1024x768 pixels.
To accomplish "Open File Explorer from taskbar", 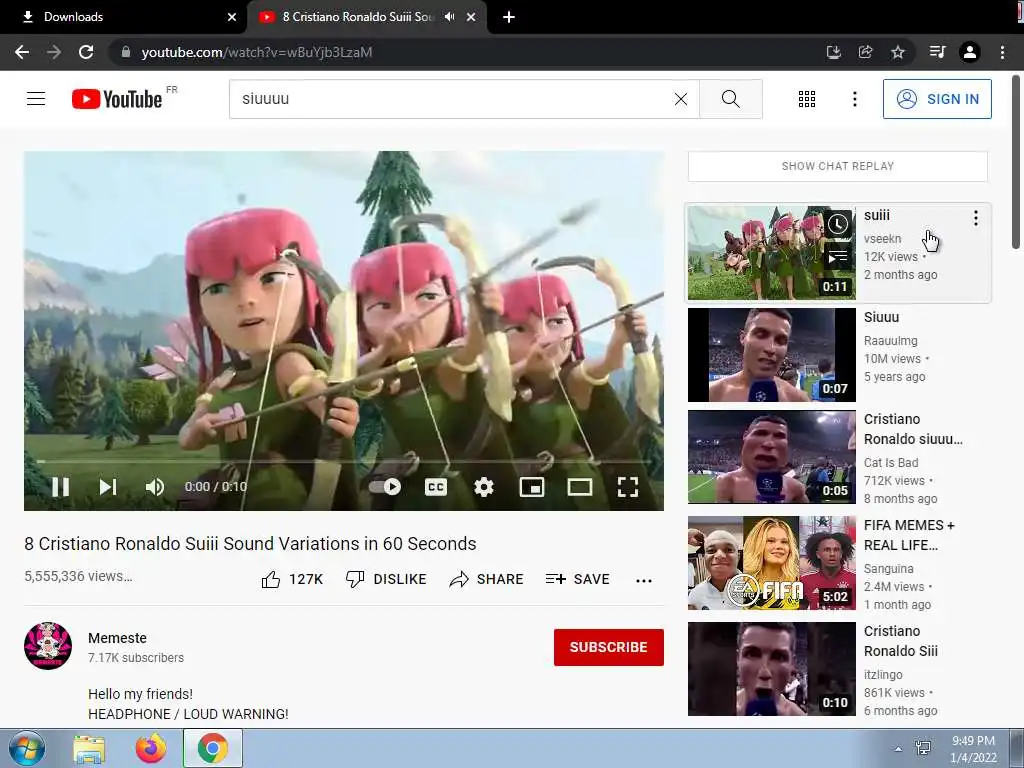I will tap(89, 748).
